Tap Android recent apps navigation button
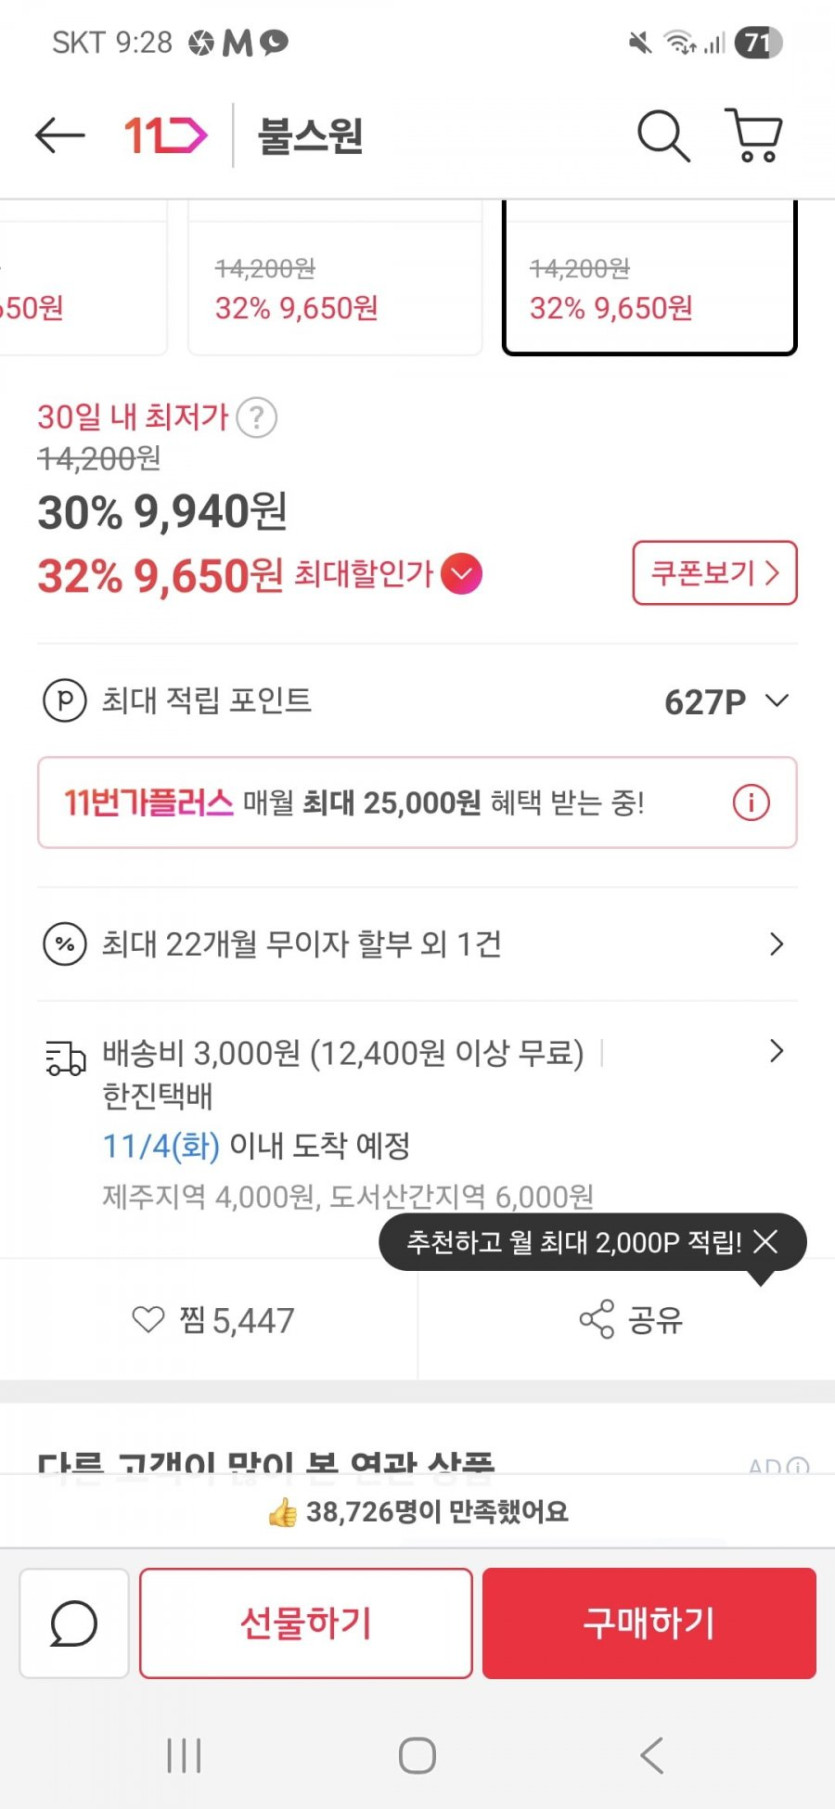 pyautogui.click(x=184, y=1755)
